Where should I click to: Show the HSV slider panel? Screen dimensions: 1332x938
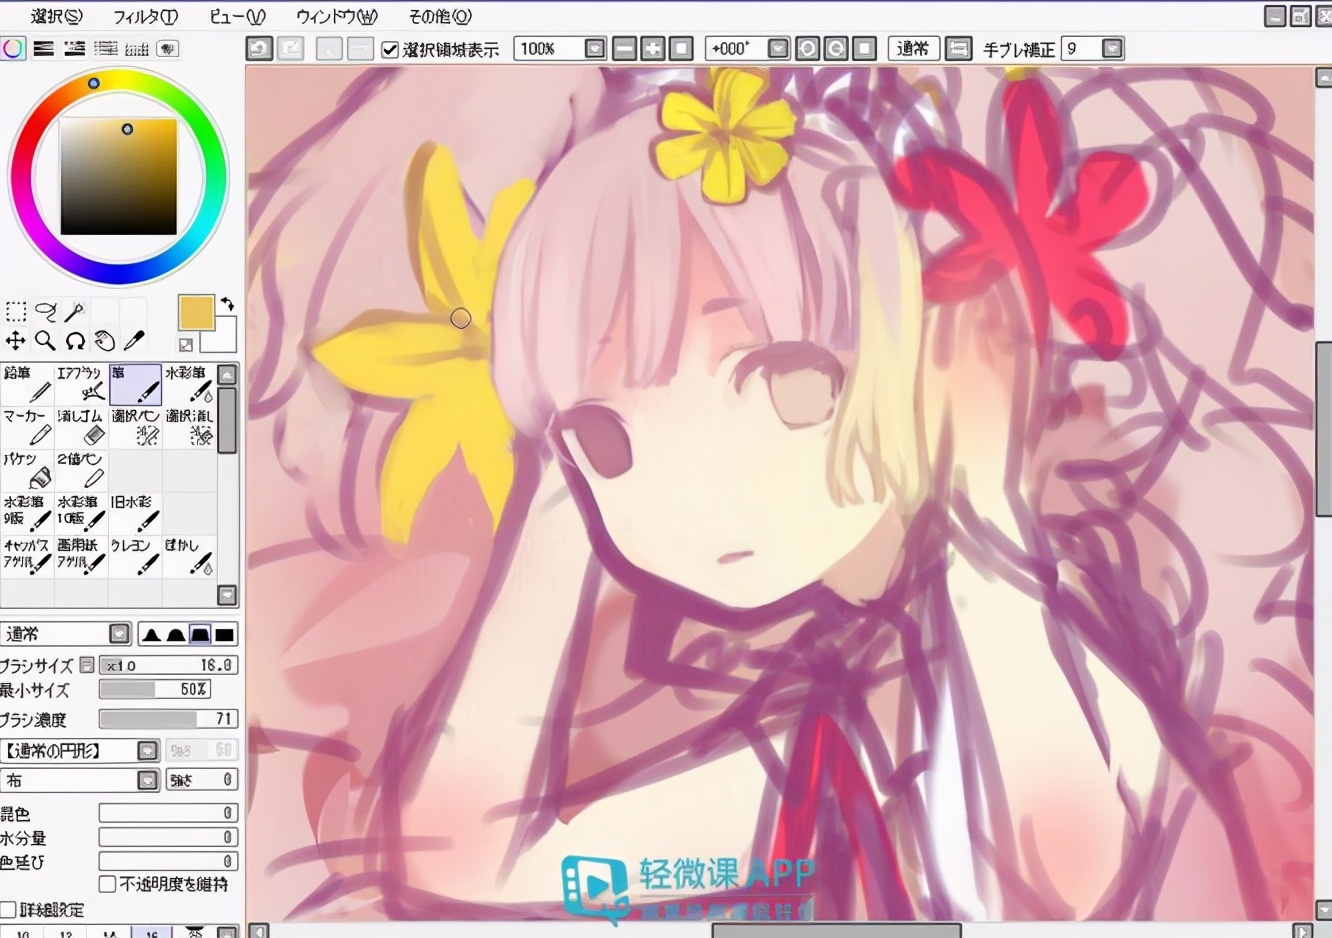(x=75, y=48)
